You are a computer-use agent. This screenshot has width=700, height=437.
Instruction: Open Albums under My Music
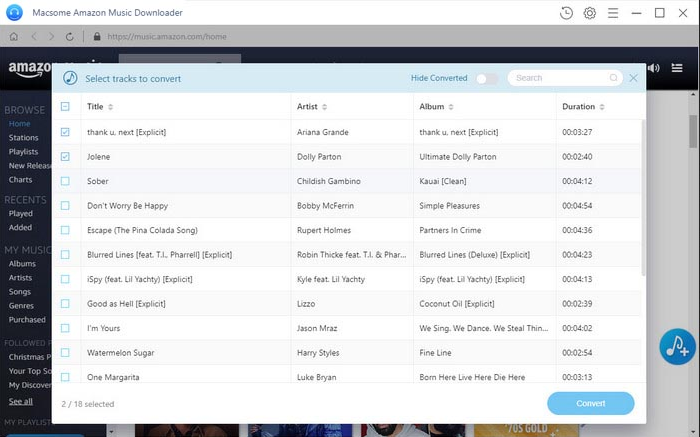22,263
